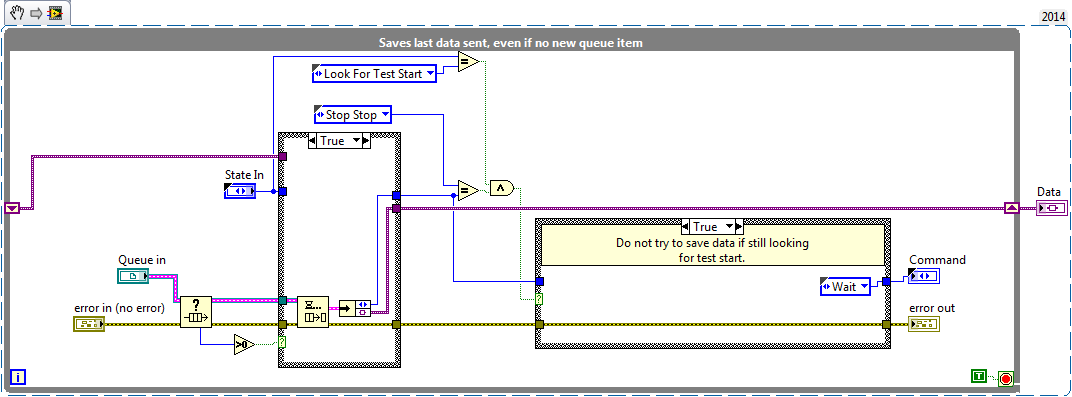1072x397 pixels.
Task: Select the hand scroll tool icon
Action: coord(18,13)
